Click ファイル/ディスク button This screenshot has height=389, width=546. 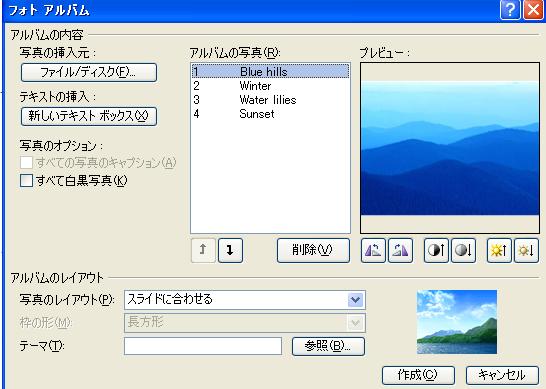(x=89, y=72)
